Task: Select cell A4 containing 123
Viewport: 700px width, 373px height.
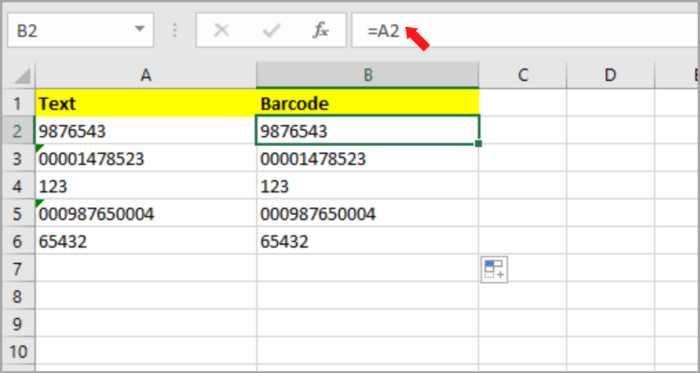Action: 146,186
